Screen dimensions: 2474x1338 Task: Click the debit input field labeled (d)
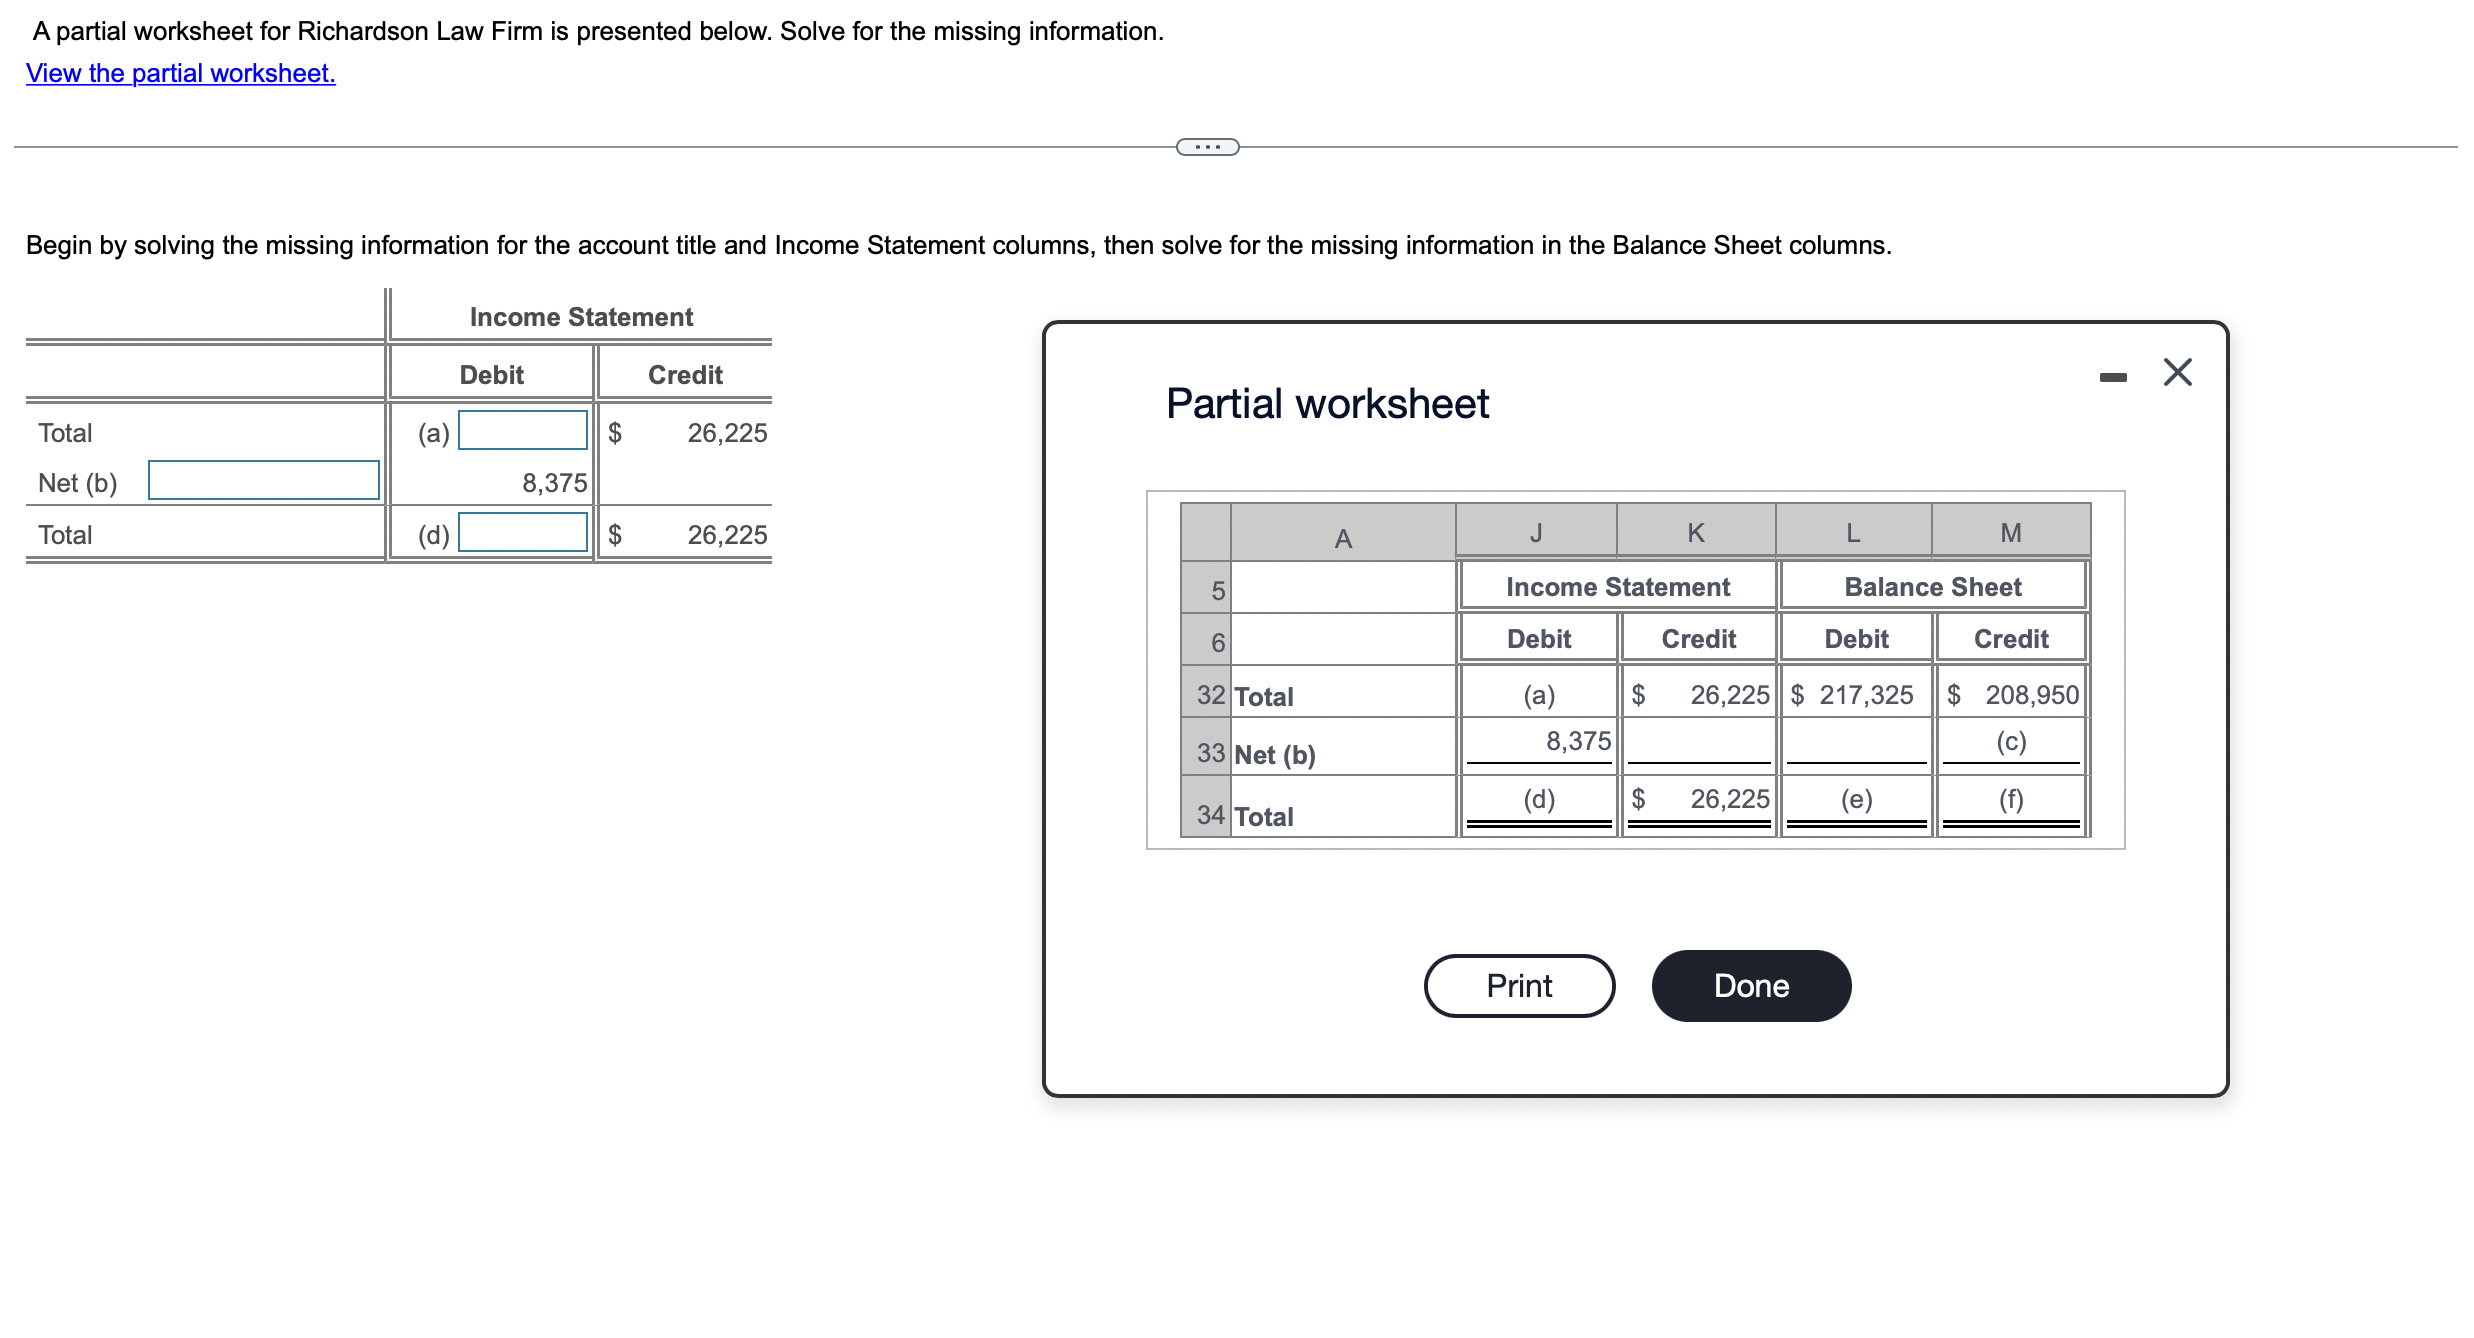[x=521, y=533]
